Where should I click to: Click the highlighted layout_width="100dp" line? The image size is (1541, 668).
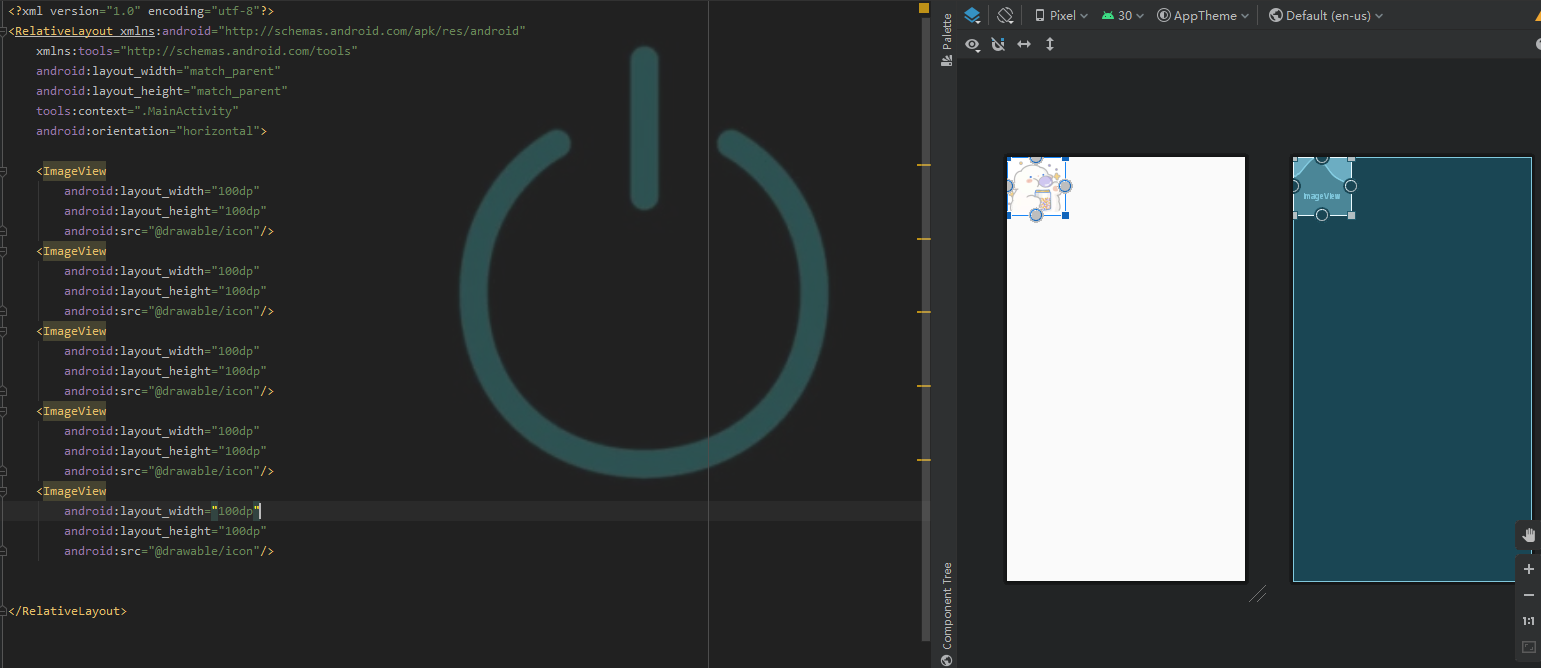click(x=162, y=511)
